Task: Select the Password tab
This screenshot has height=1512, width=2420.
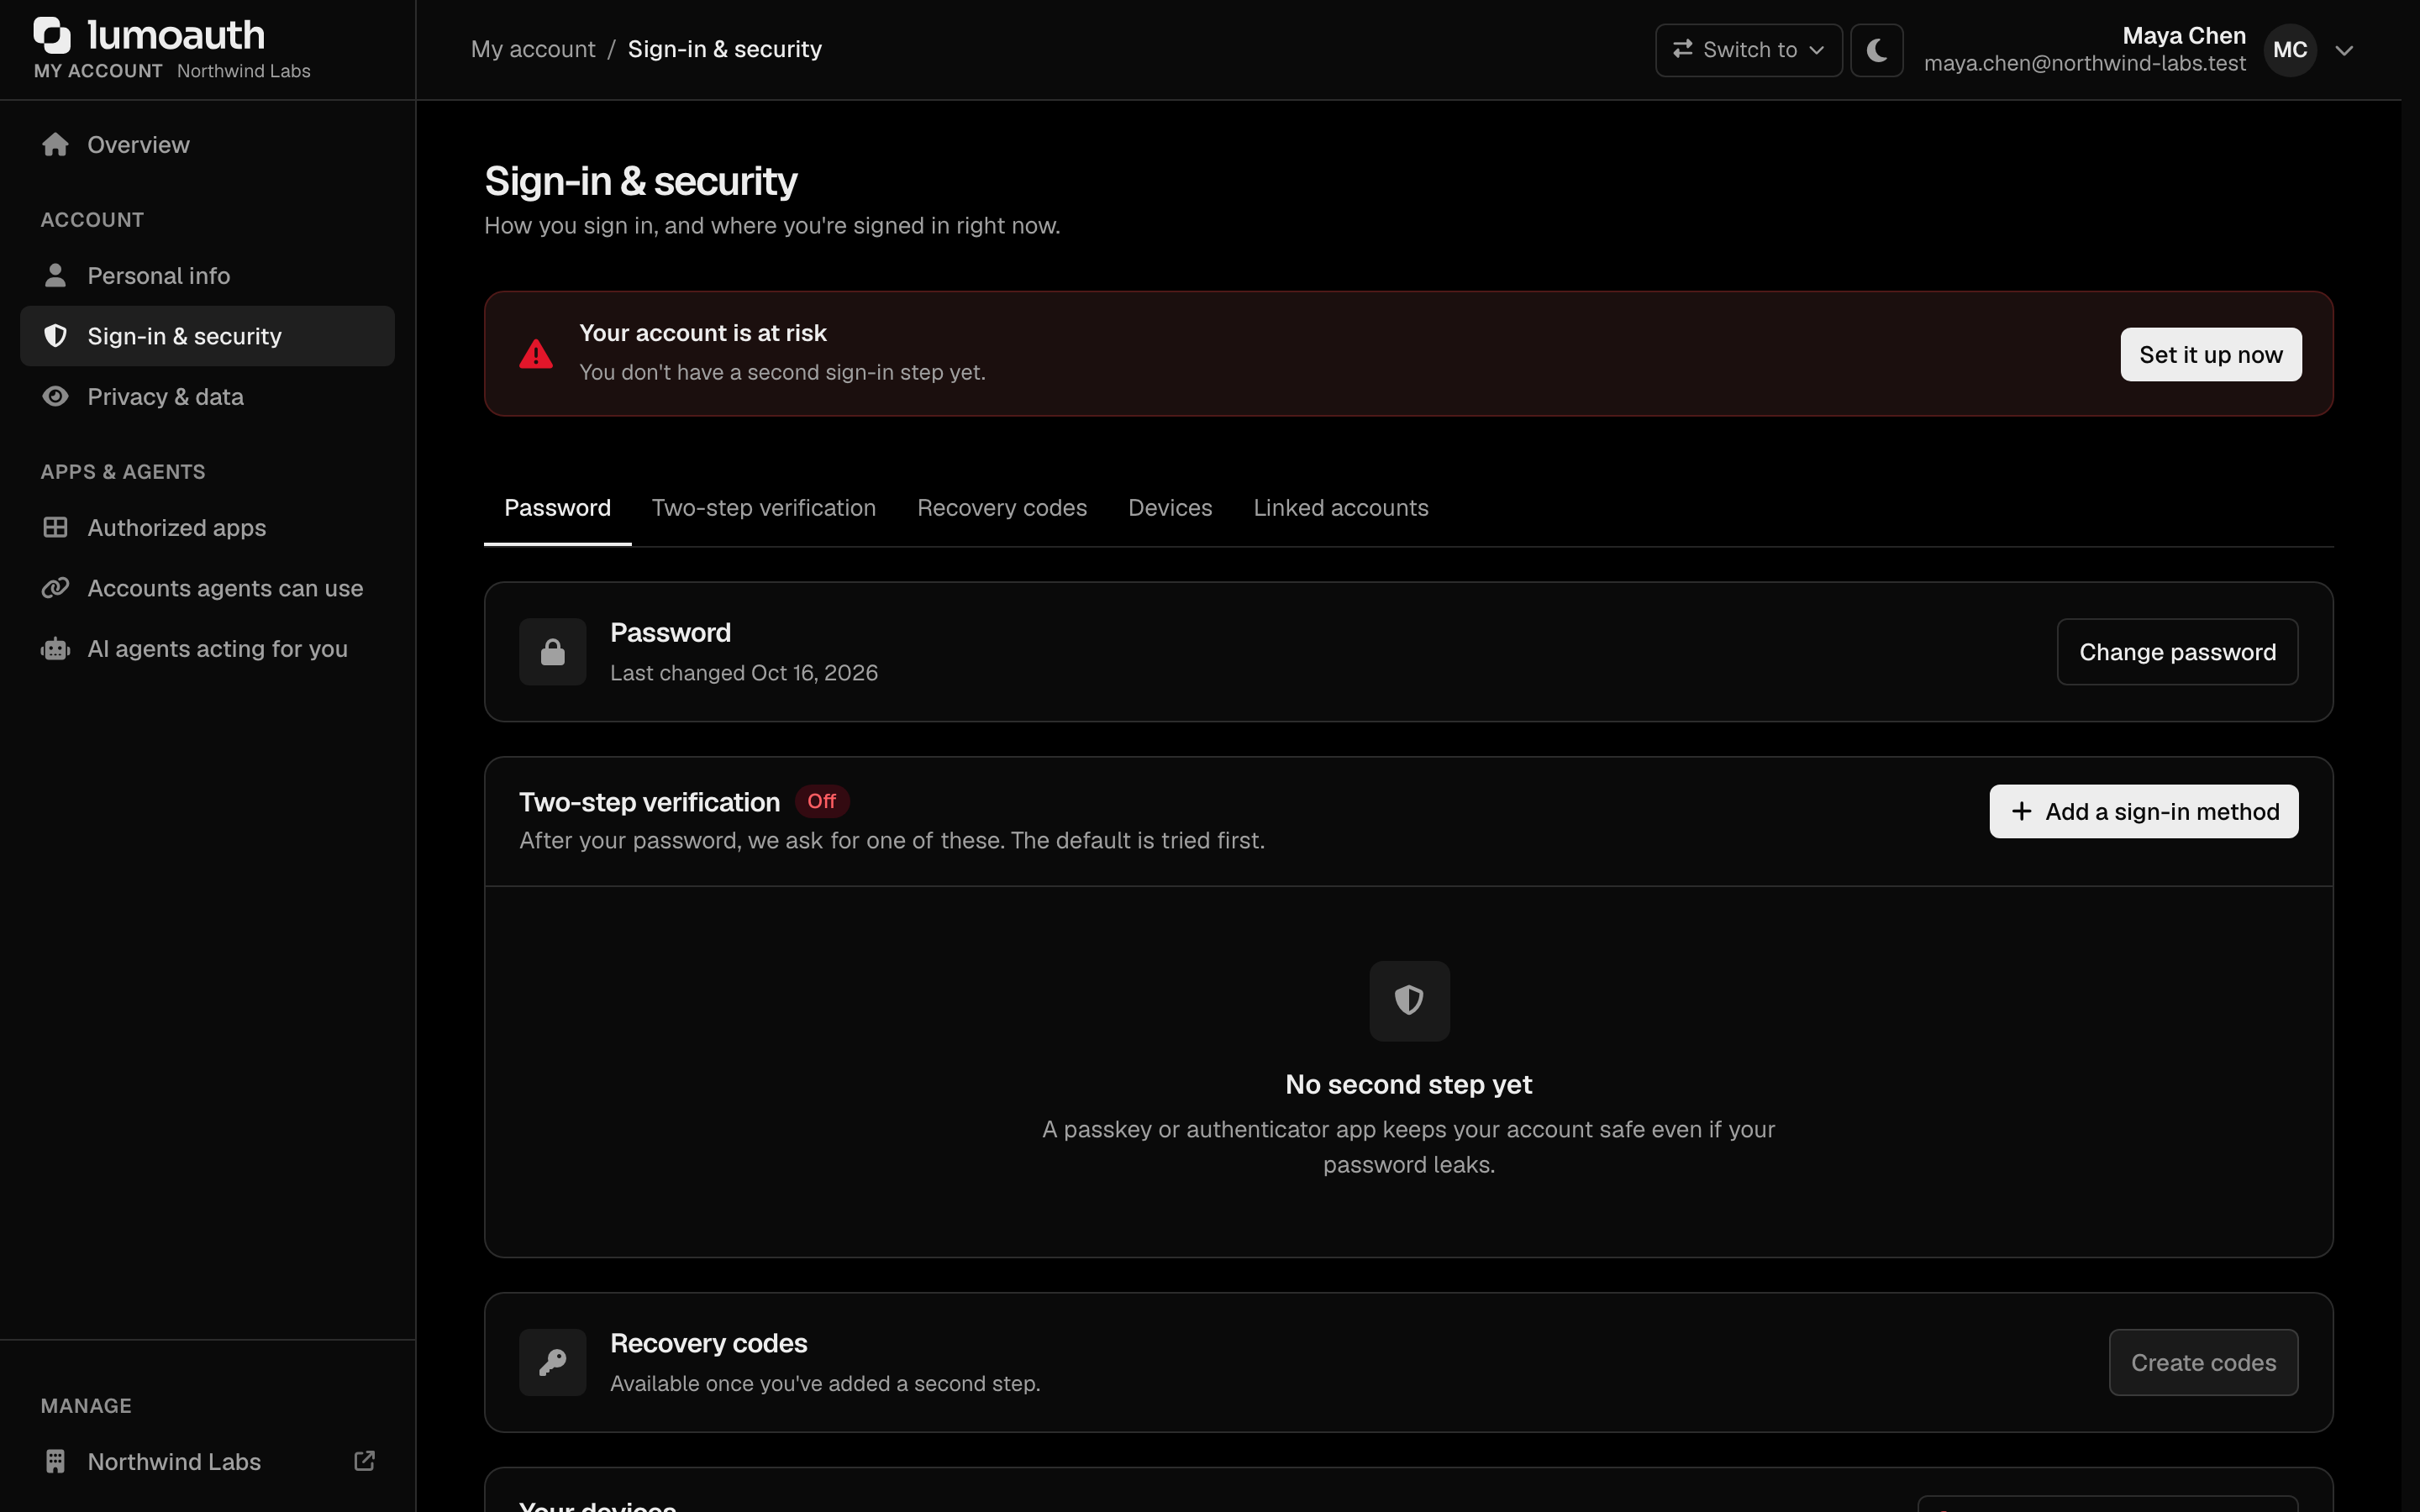Action: (557, 508)
